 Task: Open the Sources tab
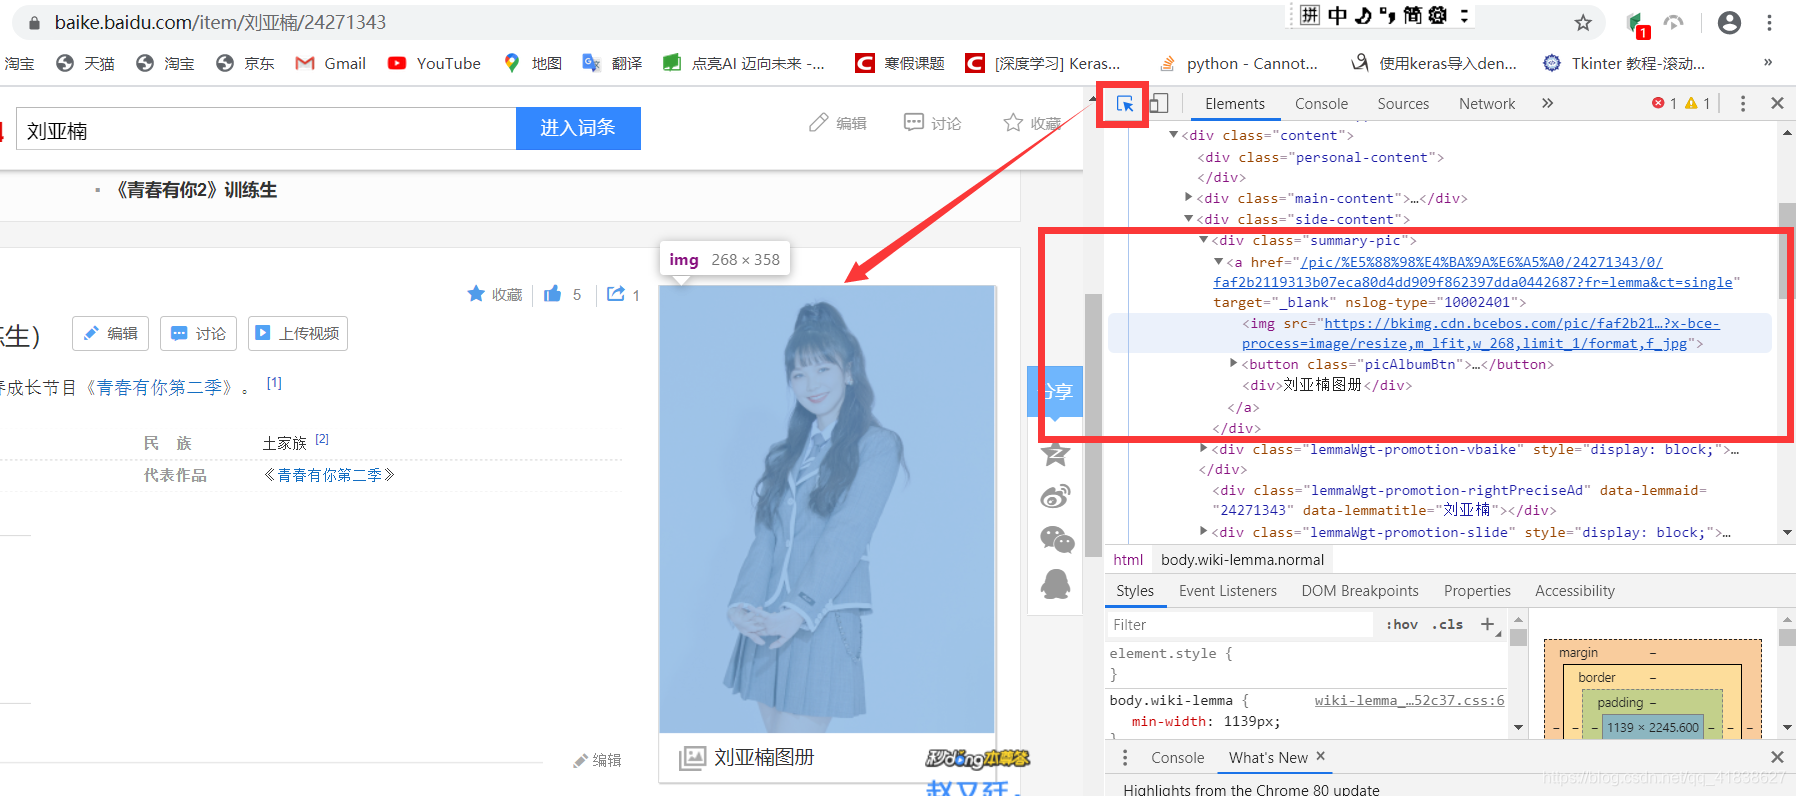[x=1403, y=103]
